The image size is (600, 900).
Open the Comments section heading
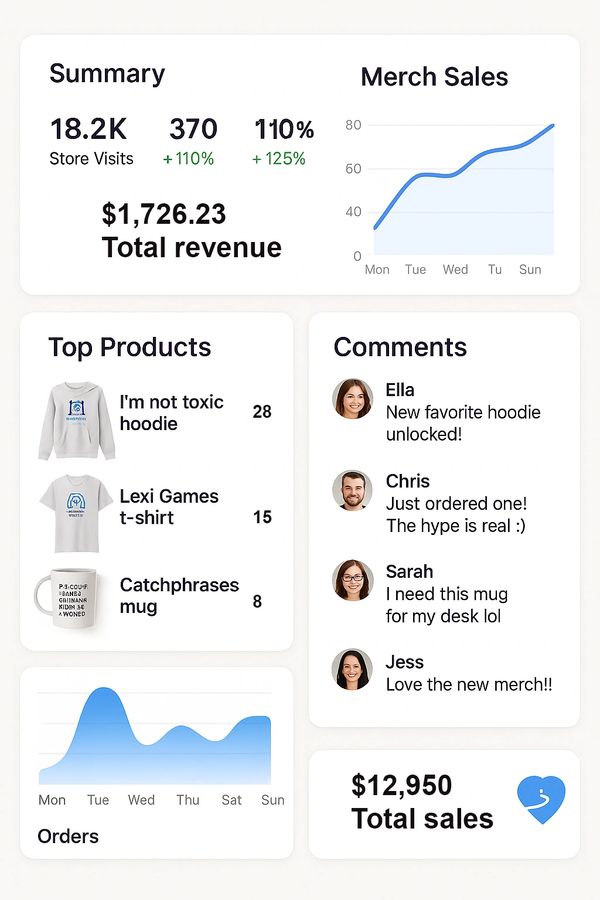[399, 347]
